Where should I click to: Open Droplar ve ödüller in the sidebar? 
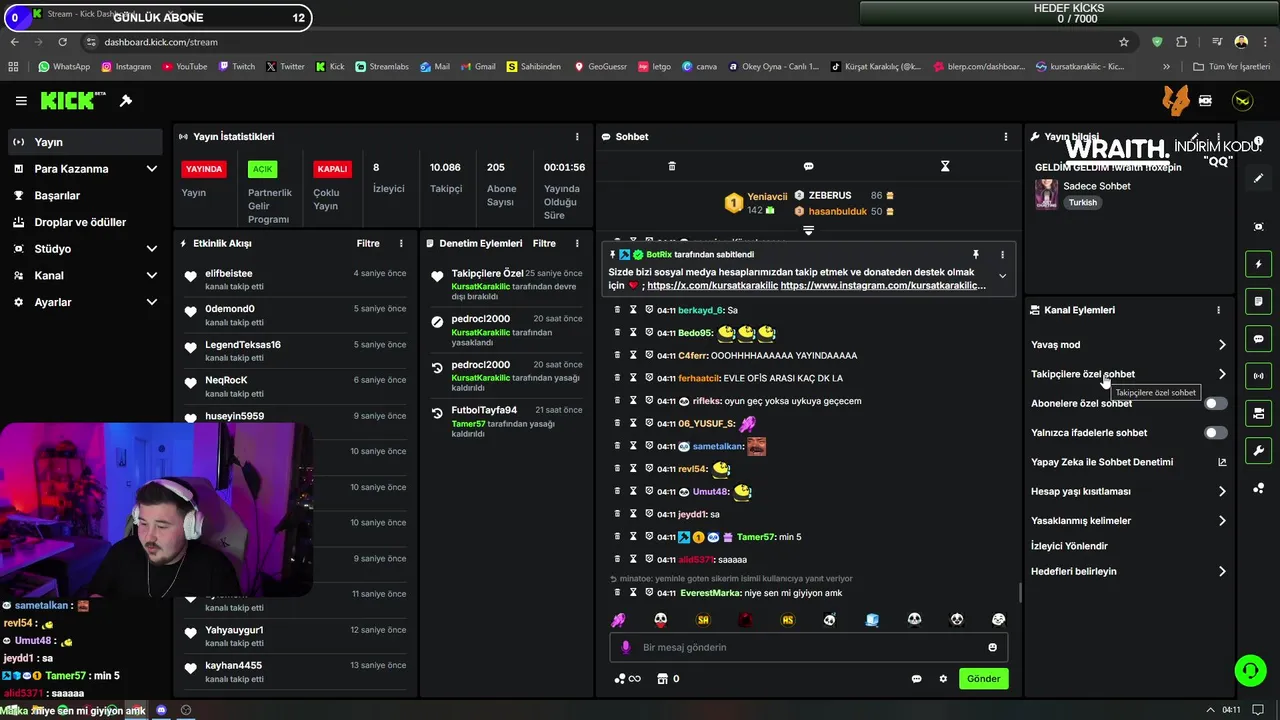pos(84,222)
